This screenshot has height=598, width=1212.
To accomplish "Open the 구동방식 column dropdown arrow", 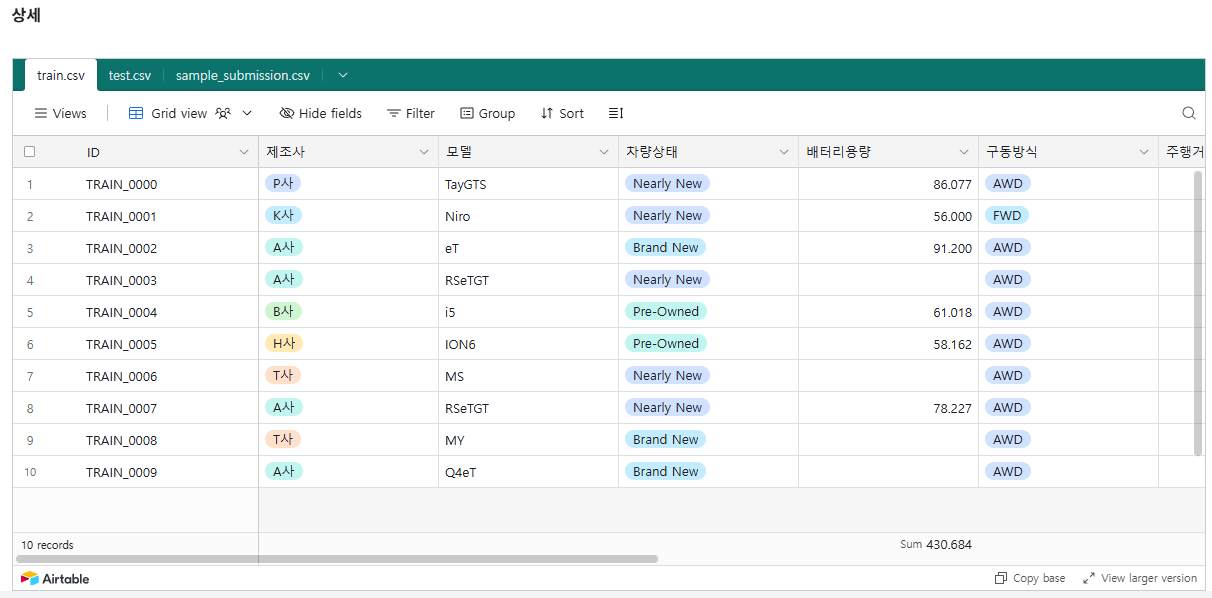I will pos(1144,152).
